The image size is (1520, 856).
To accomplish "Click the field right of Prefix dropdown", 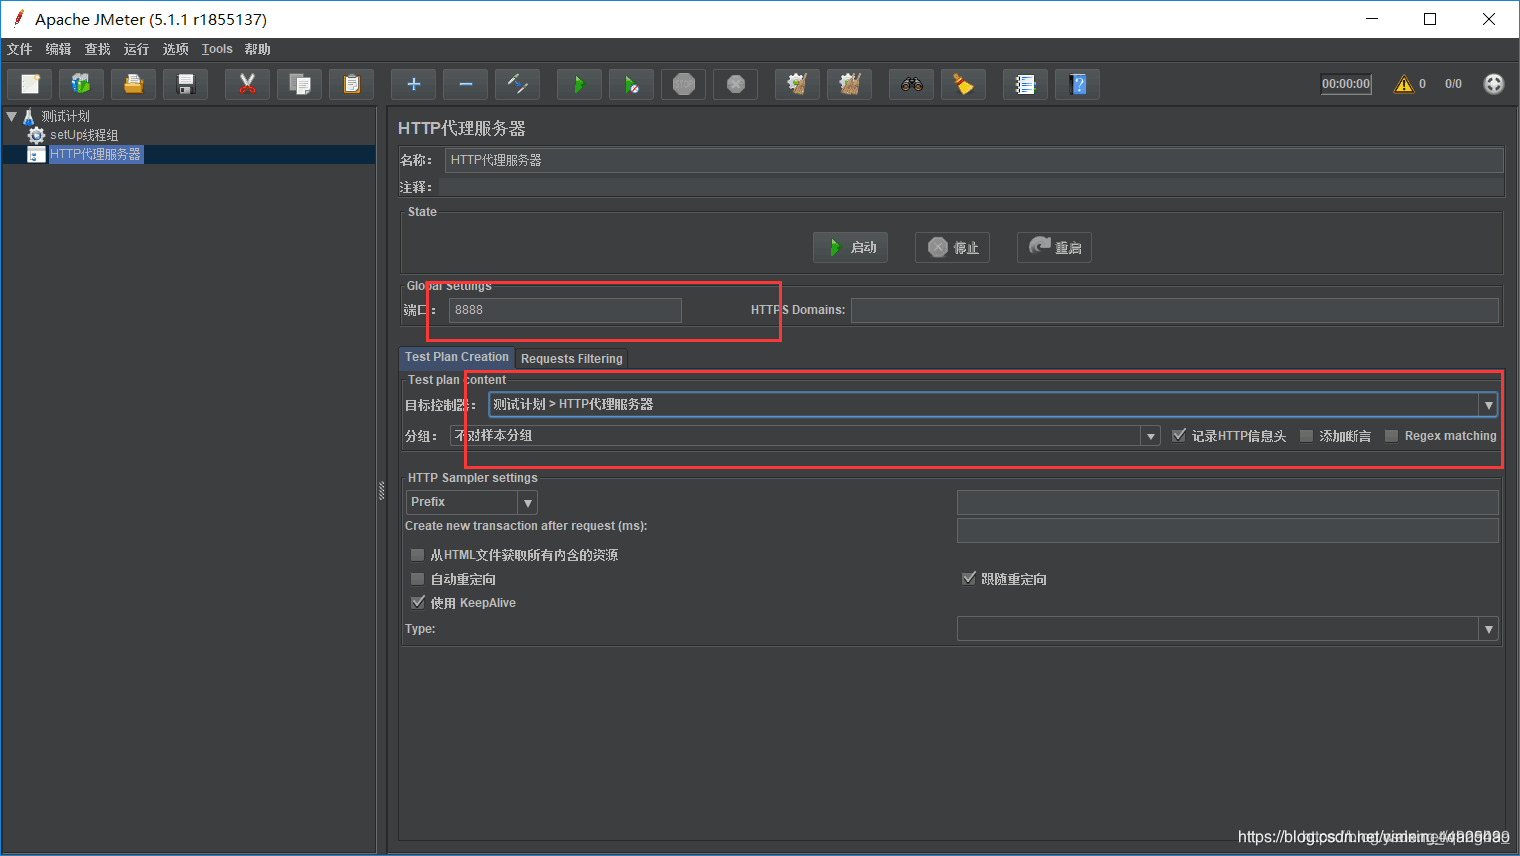I will 1228,502.
